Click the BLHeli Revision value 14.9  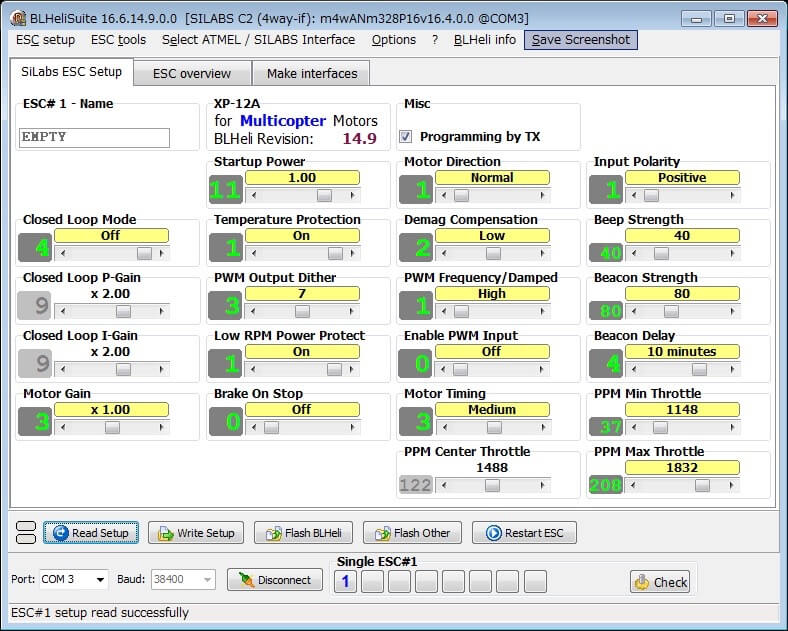pyautogui.click(x=359, y=139)
